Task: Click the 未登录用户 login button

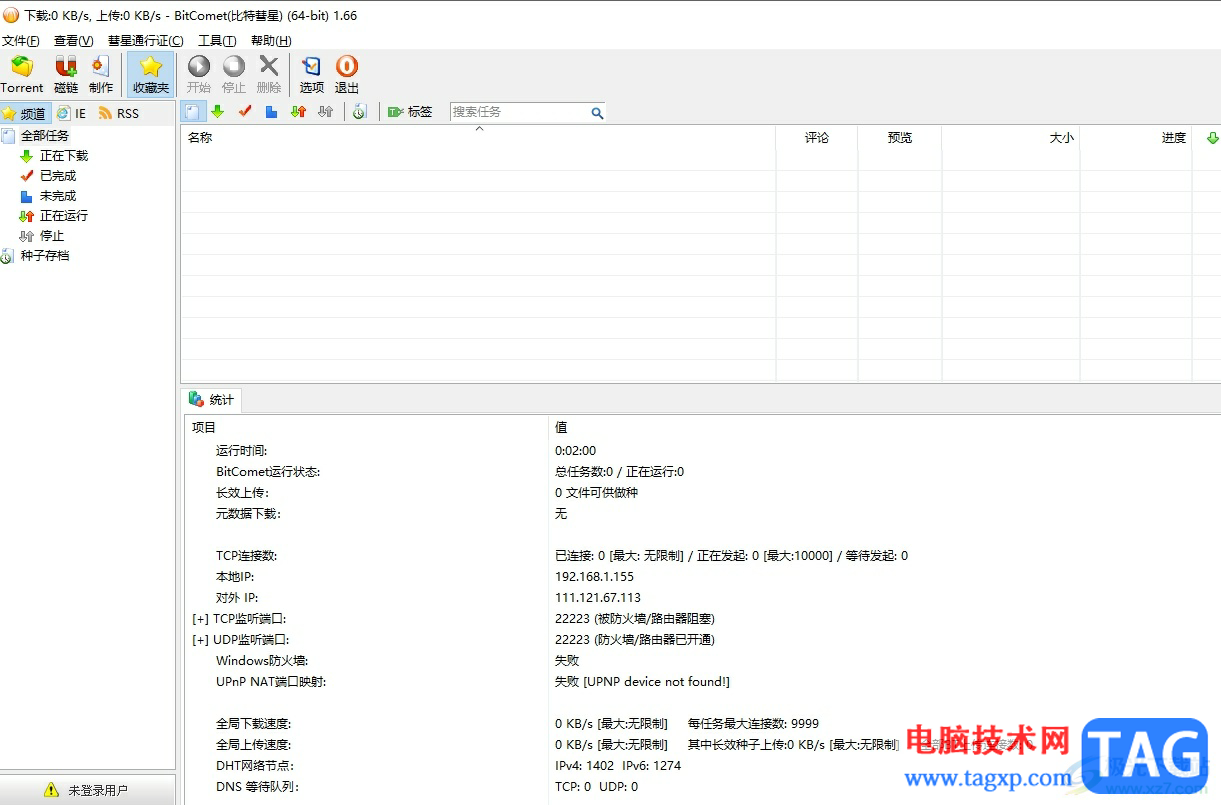Action: point(87,790)
